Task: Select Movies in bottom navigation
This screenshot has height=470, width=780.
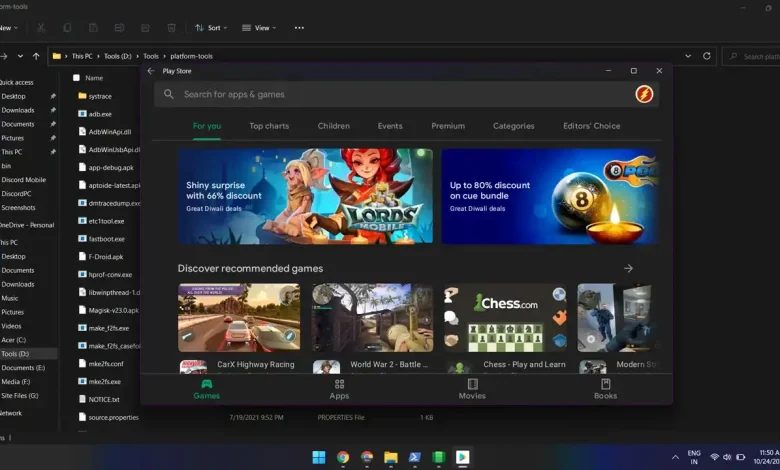Action: pos(472,389)
